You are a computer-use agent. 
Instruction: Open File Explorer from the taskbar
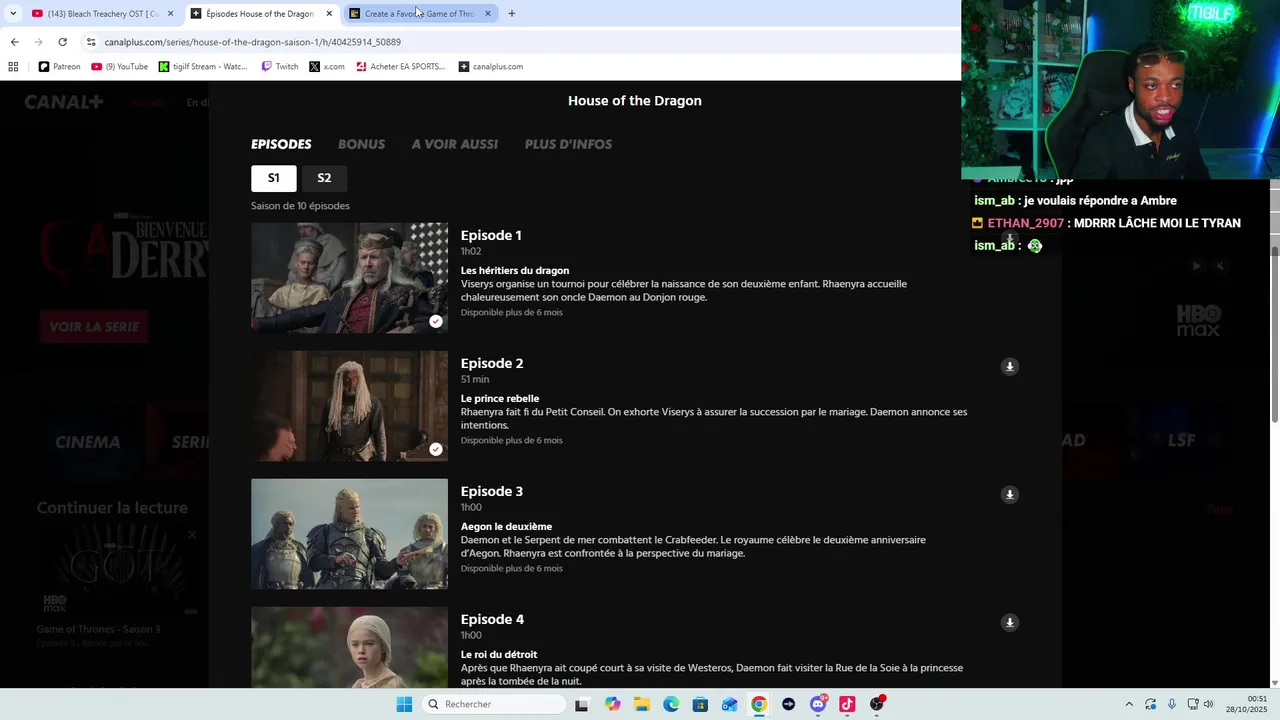(x=641, y=704)
